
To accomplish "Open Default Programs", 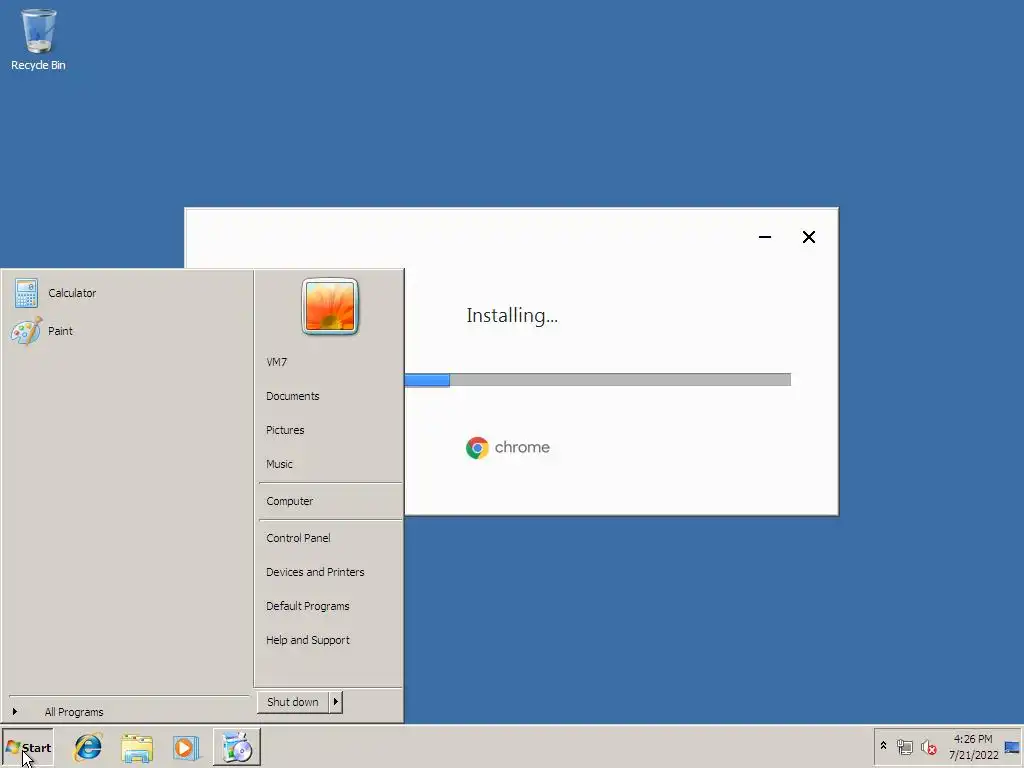I will pos(330,606).
